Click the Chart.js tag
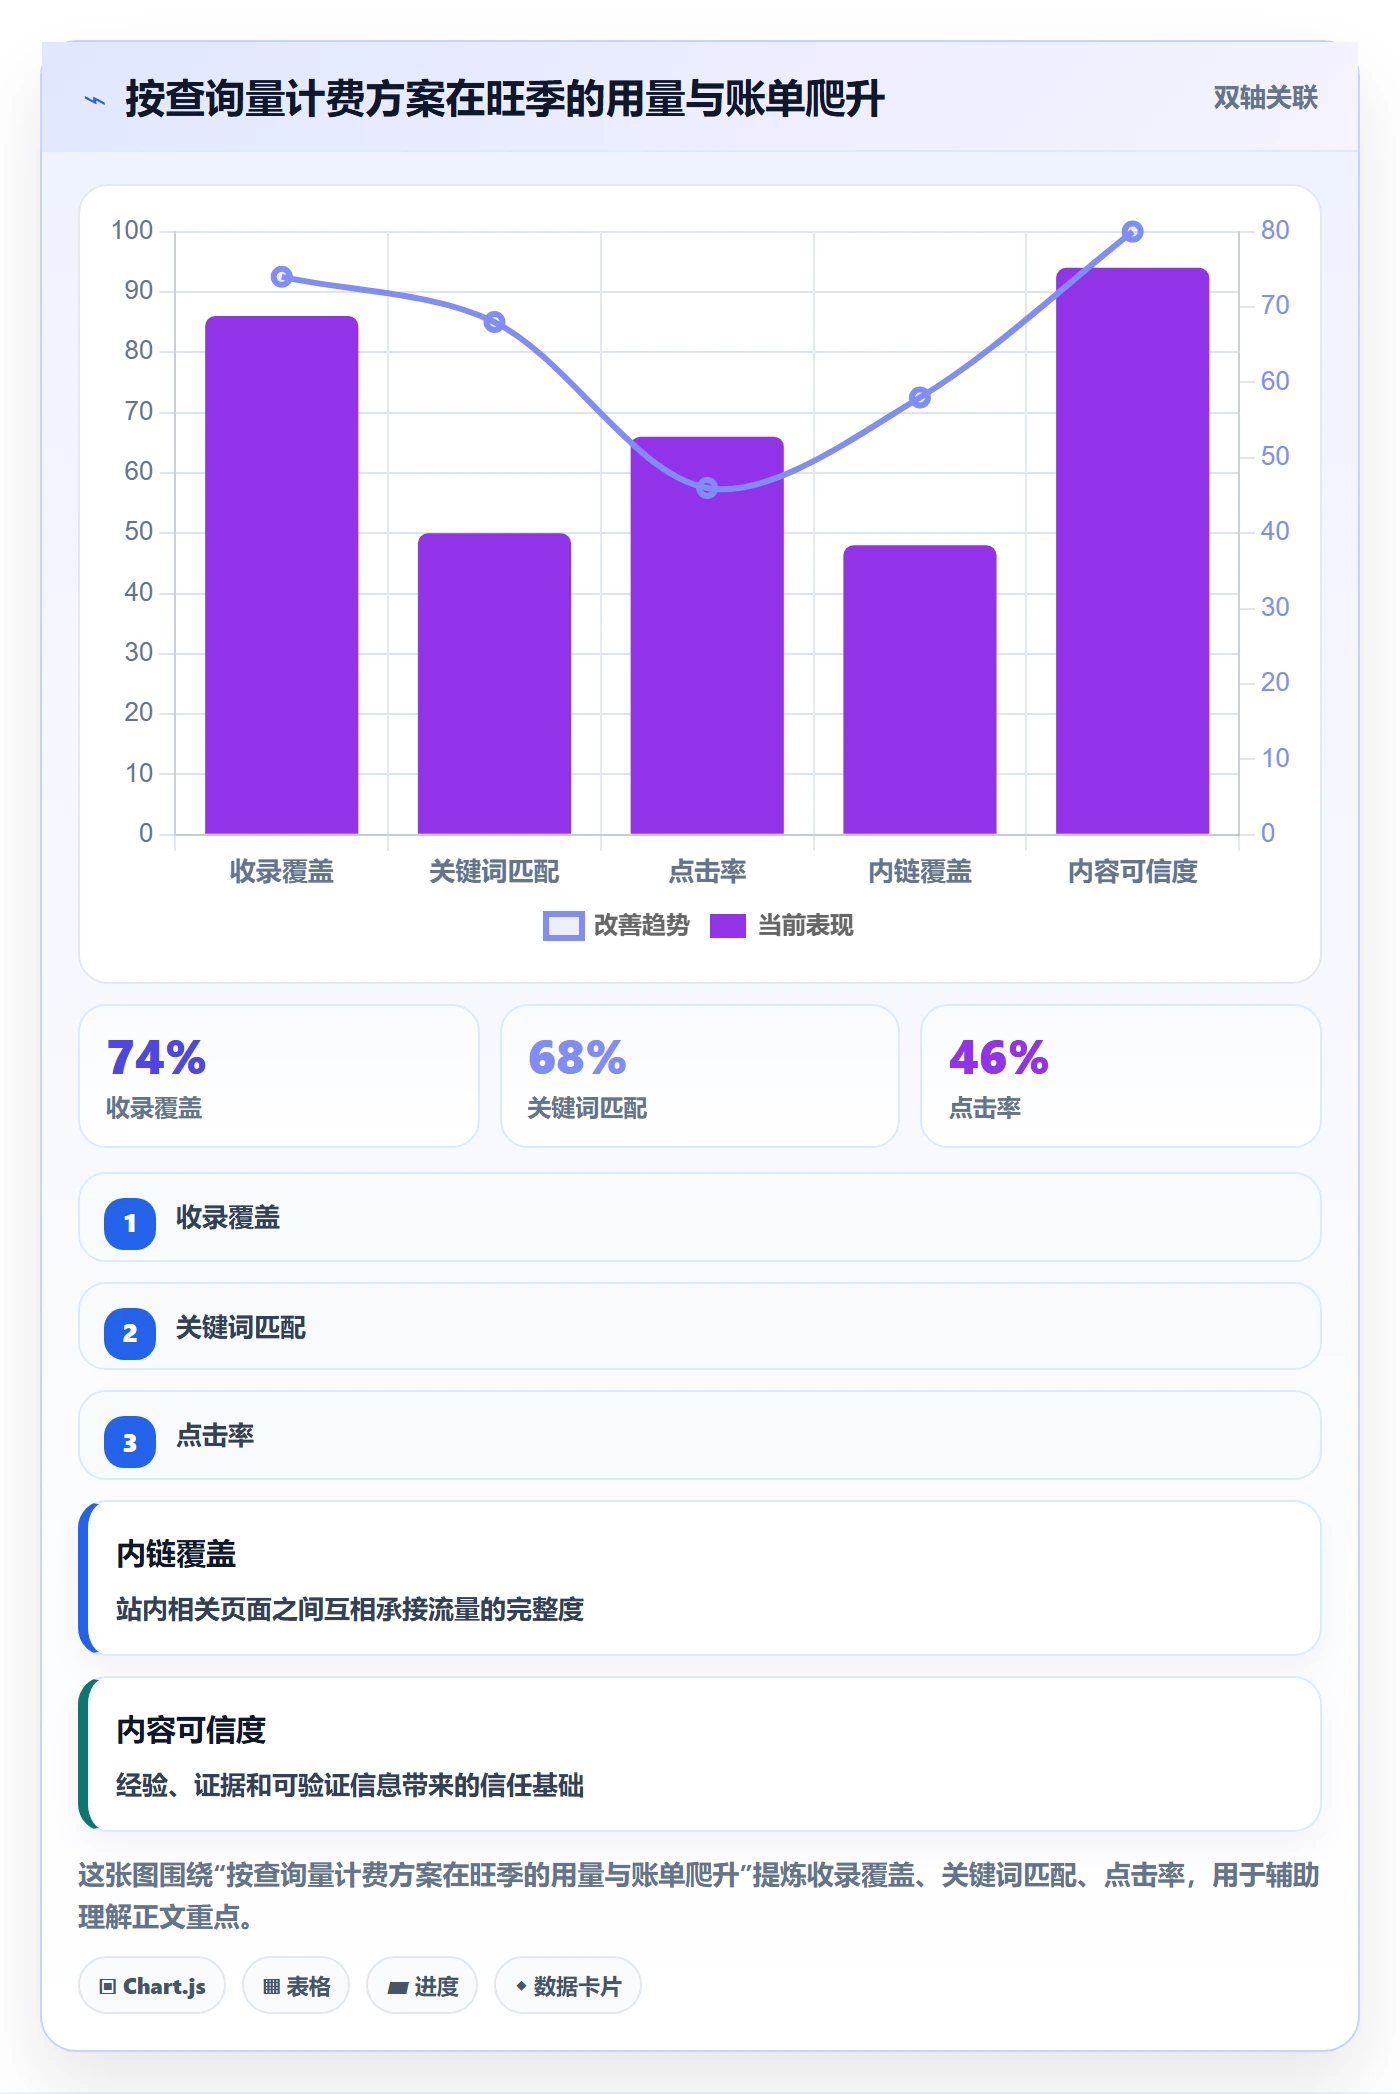Image resolution: width=1400 pixels, height=2094 pixels. [x=152, y=1986]
